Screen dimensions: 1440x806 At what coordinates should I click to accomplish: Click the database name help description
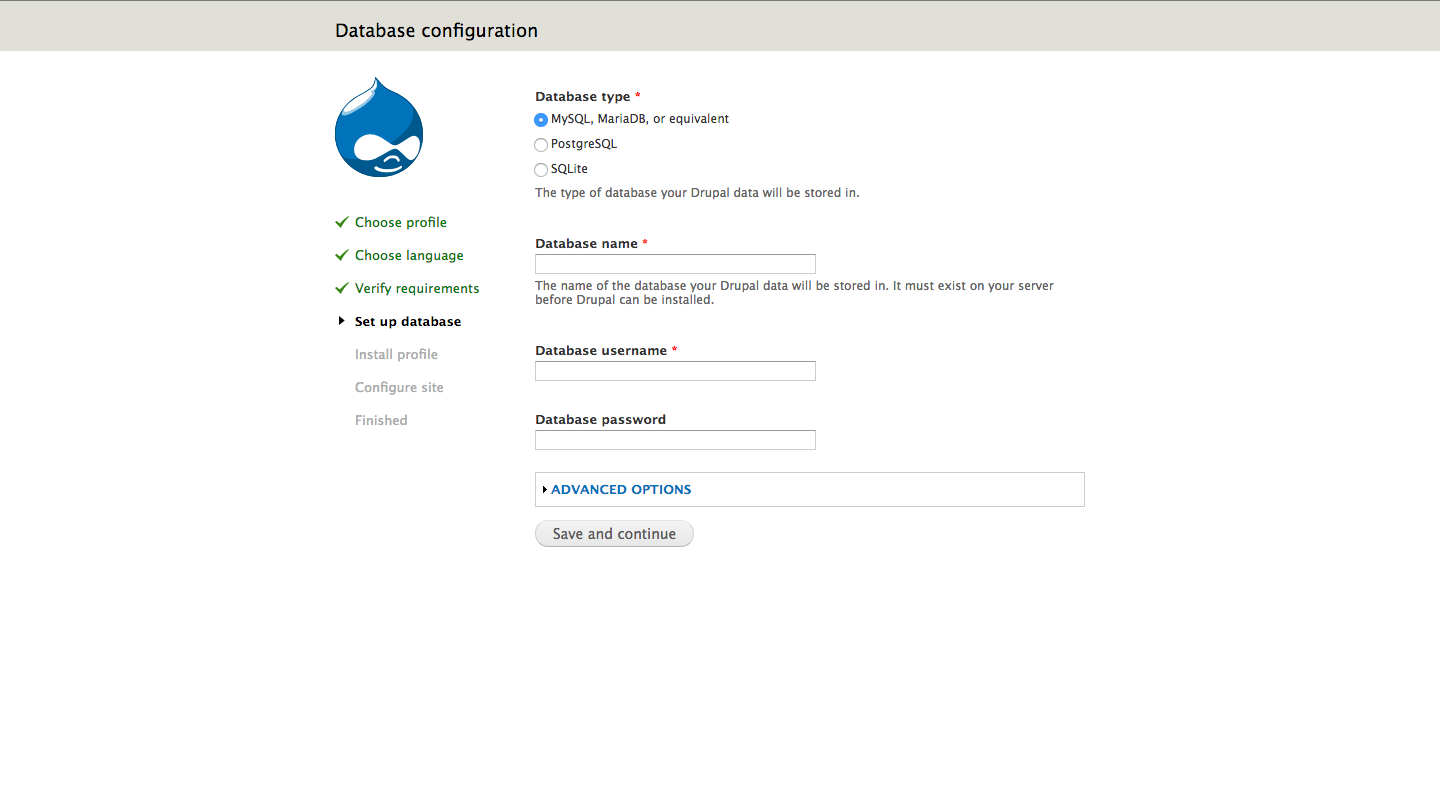click(795, 293)
